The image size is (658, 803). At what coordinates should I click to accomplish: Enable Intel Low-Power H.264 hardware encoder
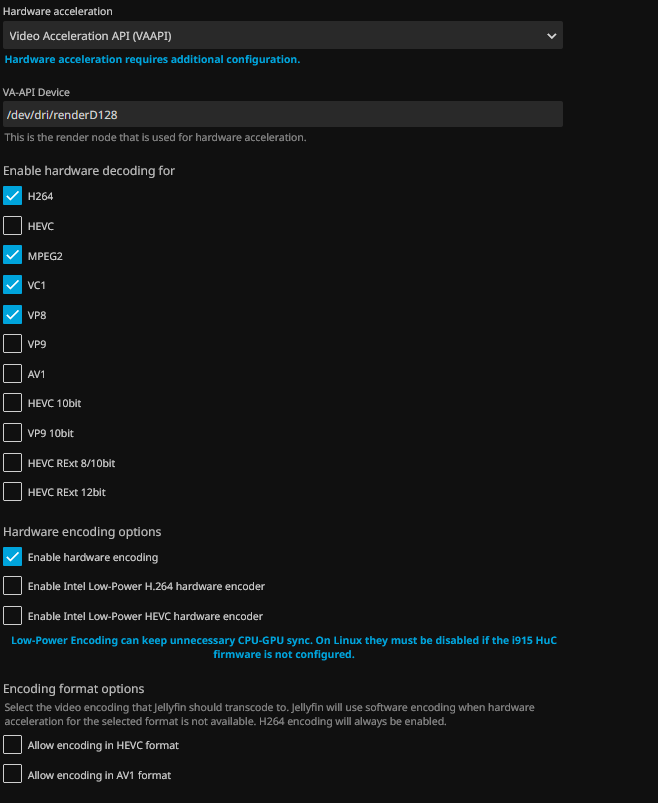[x=13, y=586]
